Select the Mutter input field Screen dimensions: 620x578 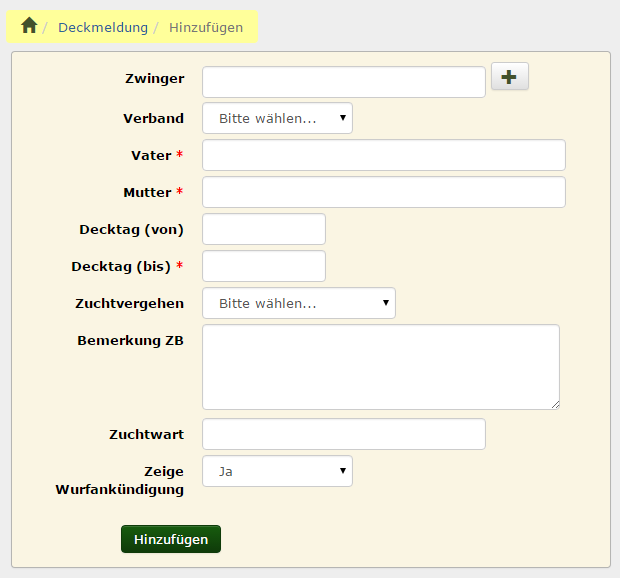point(383,192)
